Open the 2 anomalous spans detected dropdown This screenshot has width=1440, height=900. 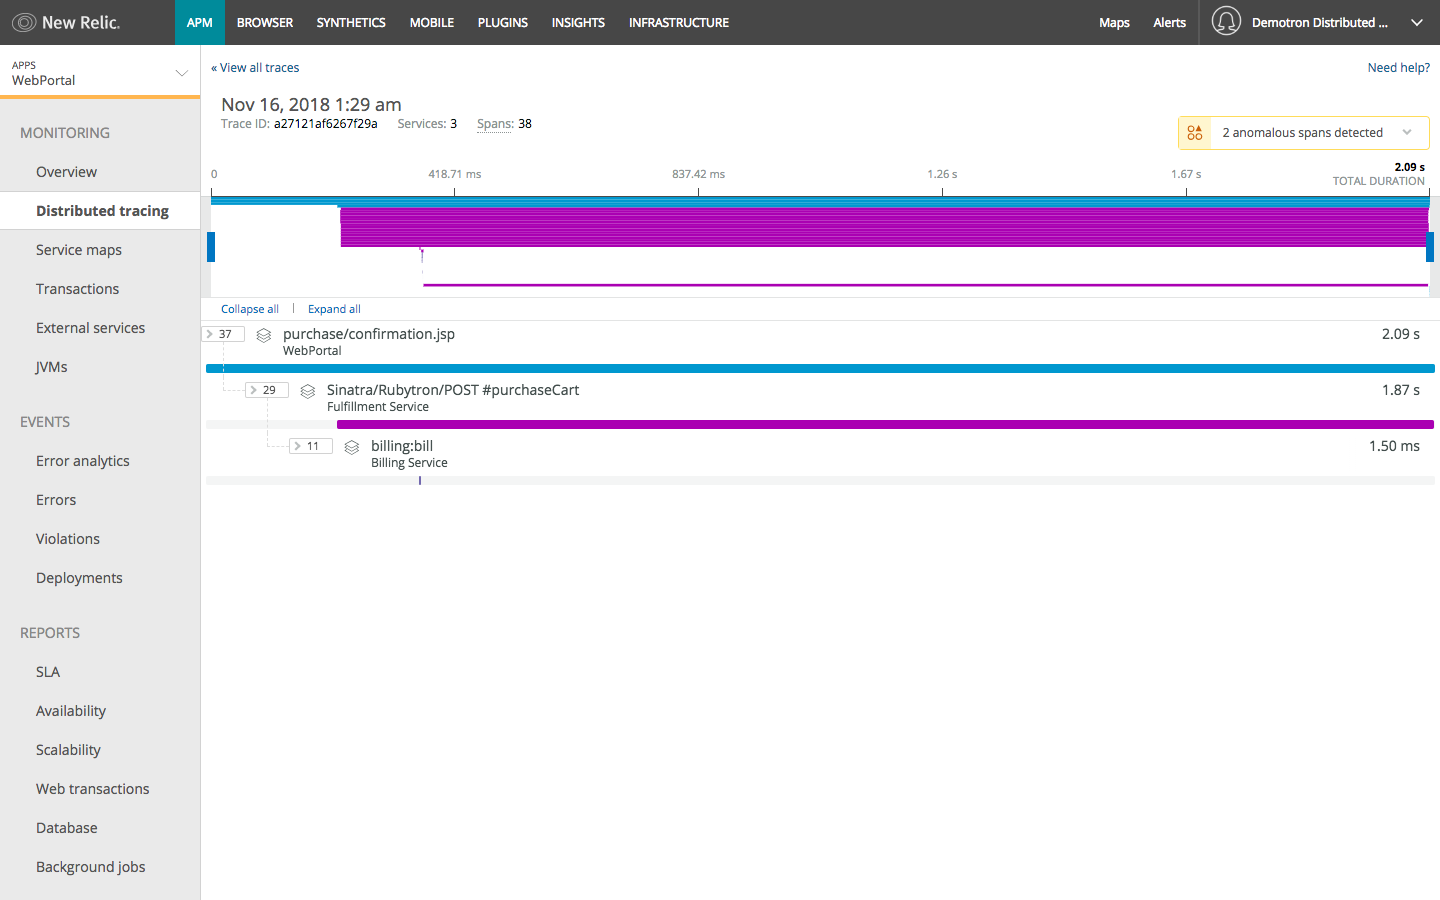1304,132
